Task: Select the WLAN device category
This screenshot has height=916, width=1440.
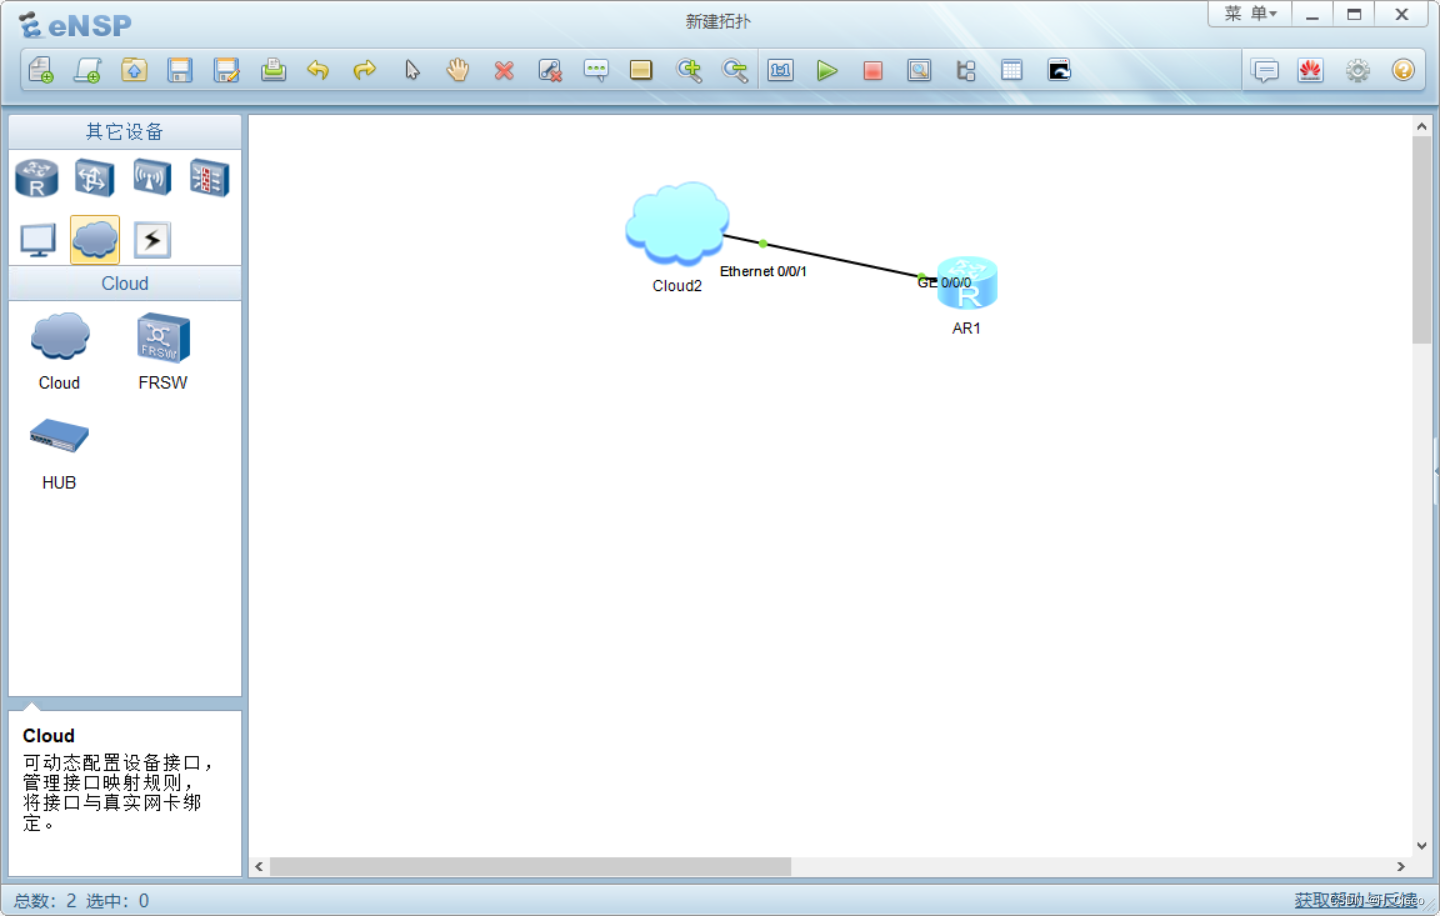Action: pyautogui.click(x=152, y=179)
